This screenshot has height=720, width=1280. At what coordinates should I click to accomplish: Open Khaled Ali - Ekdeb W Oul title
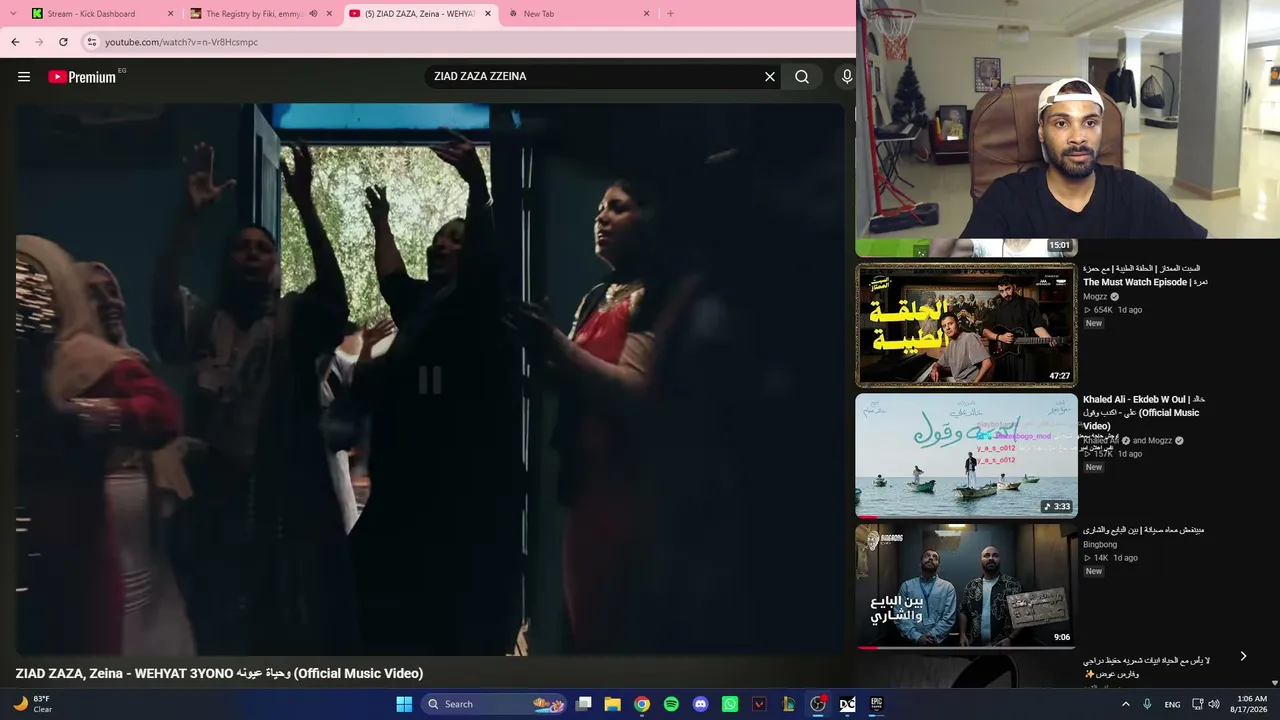(x=1143, y=413)
